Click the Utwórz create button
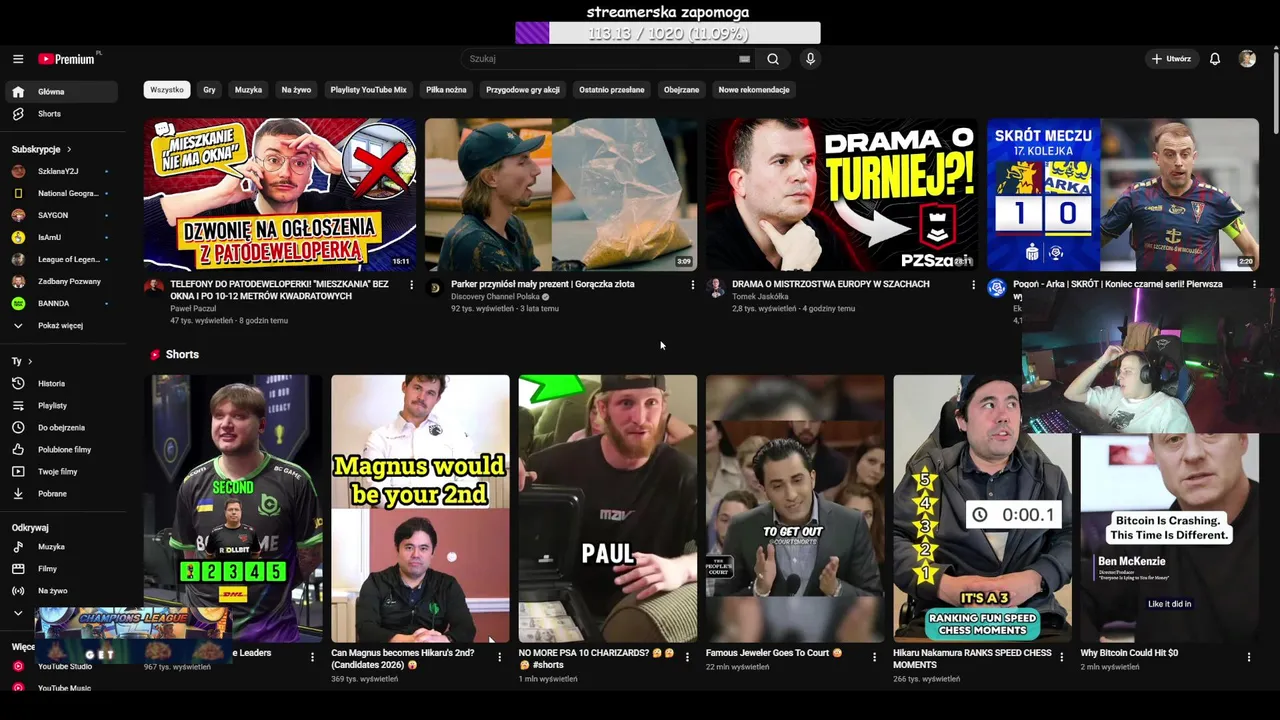The width and height of the screenshot is (1280, 720). click(1171, 59)
